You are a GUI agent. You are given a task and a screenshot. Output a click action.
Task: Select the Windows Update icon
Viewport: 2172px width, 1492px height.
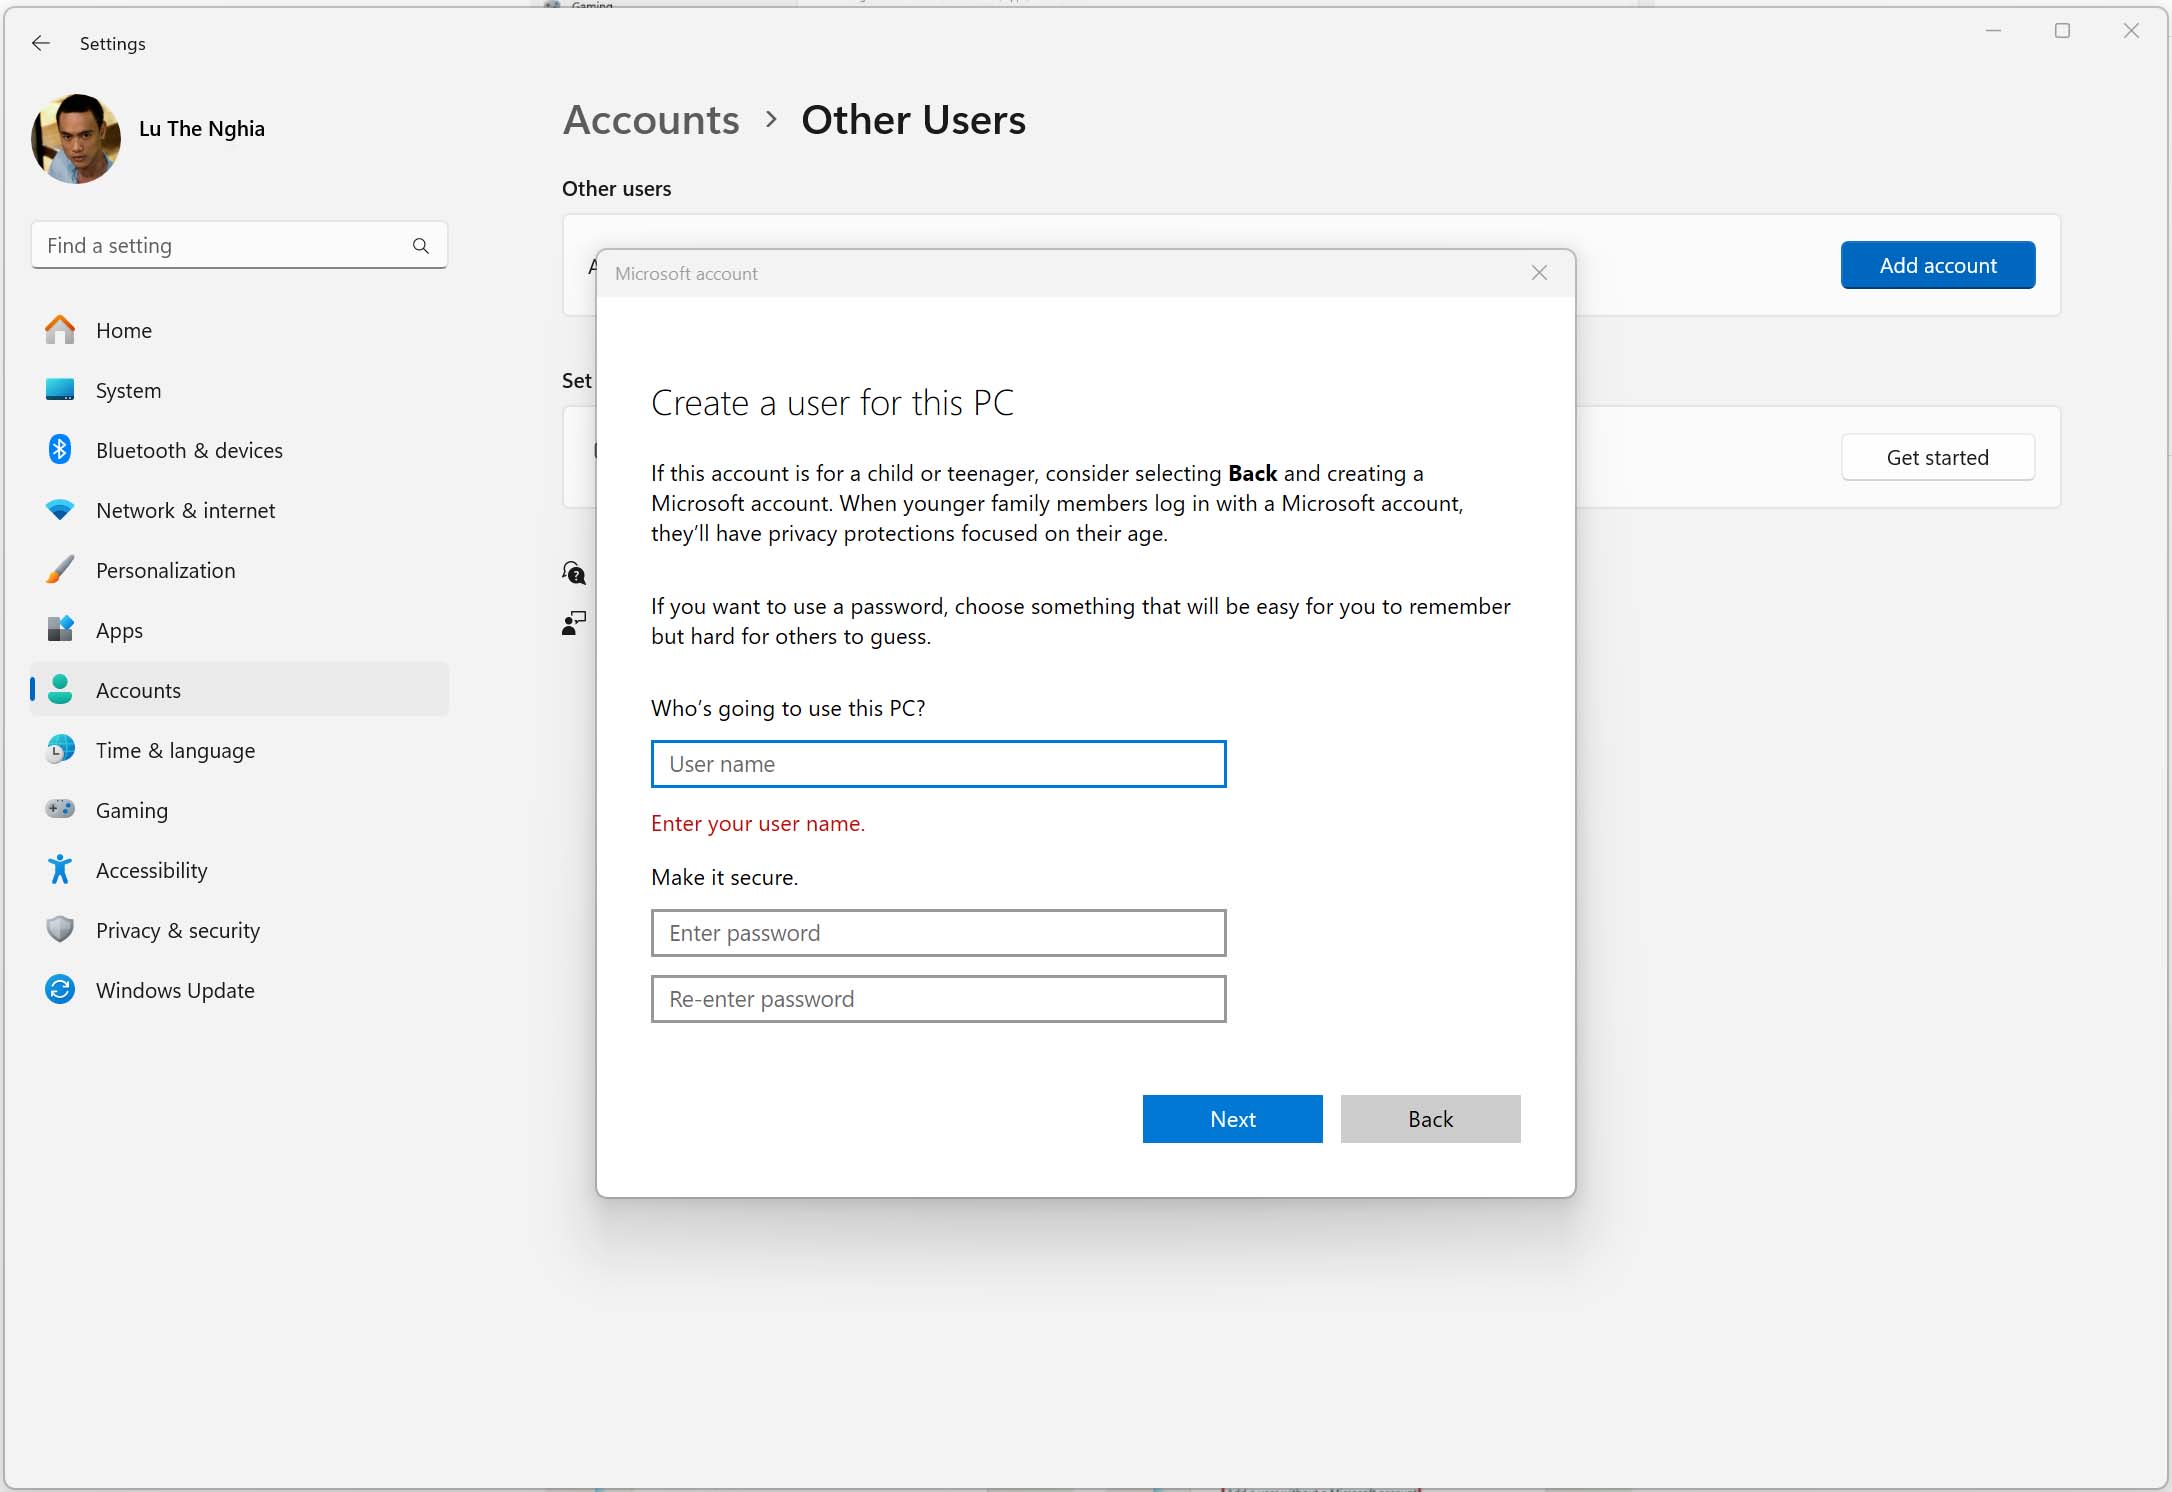[x=60, y=990]
